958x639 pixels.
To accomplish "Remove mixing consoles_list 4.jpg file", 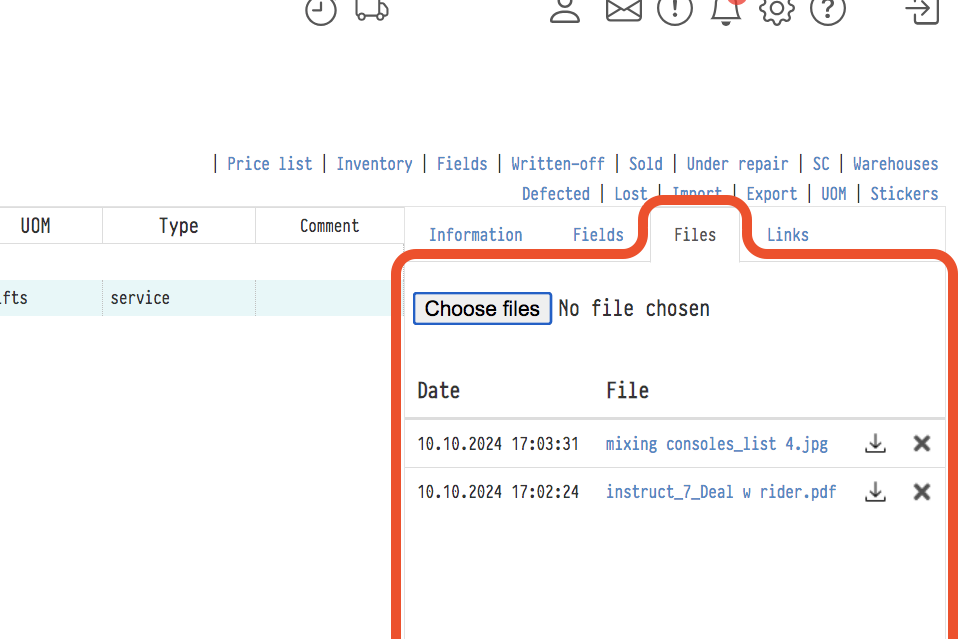I will [x=922, y=444].
